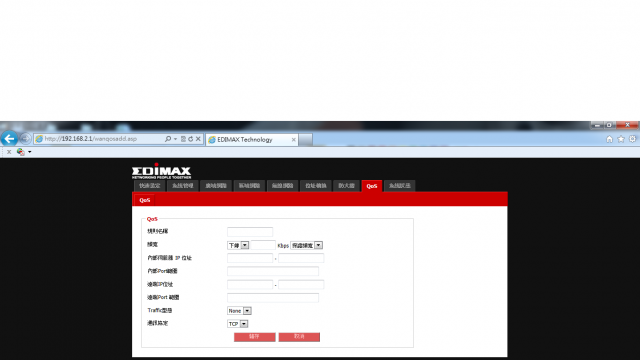Click the rule name input field
The width and height of the screenshot is (640, 360).
coord(250,232)
